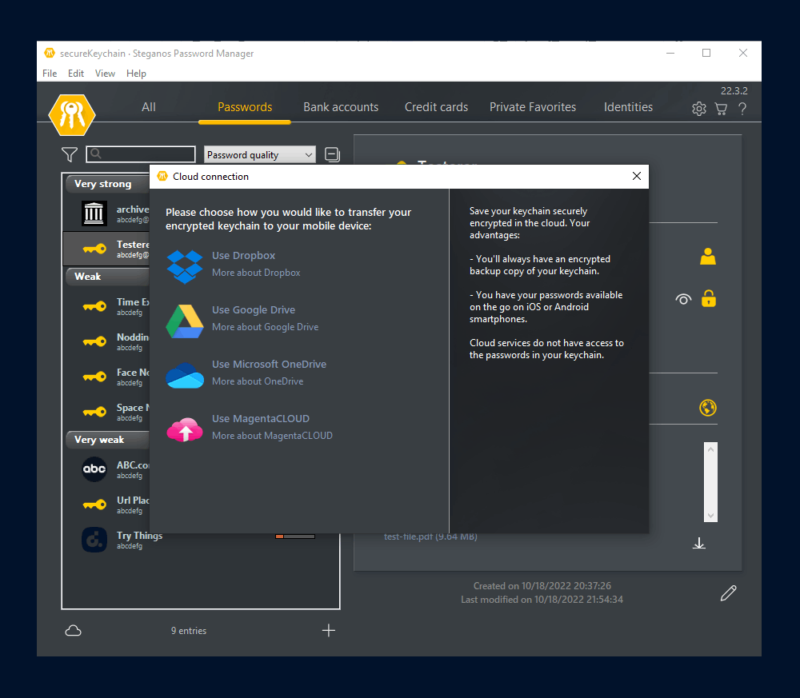Open the filter funnel icon
This screenshot has width=800, height=698.
[x=69, y=155]
